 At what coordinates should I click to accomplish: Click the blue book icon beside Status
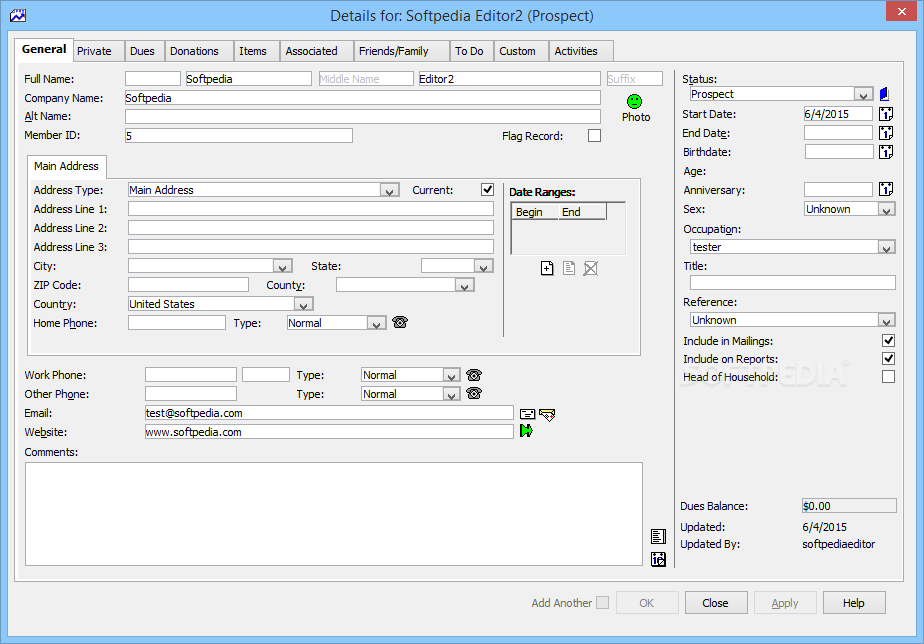point(884,94)
